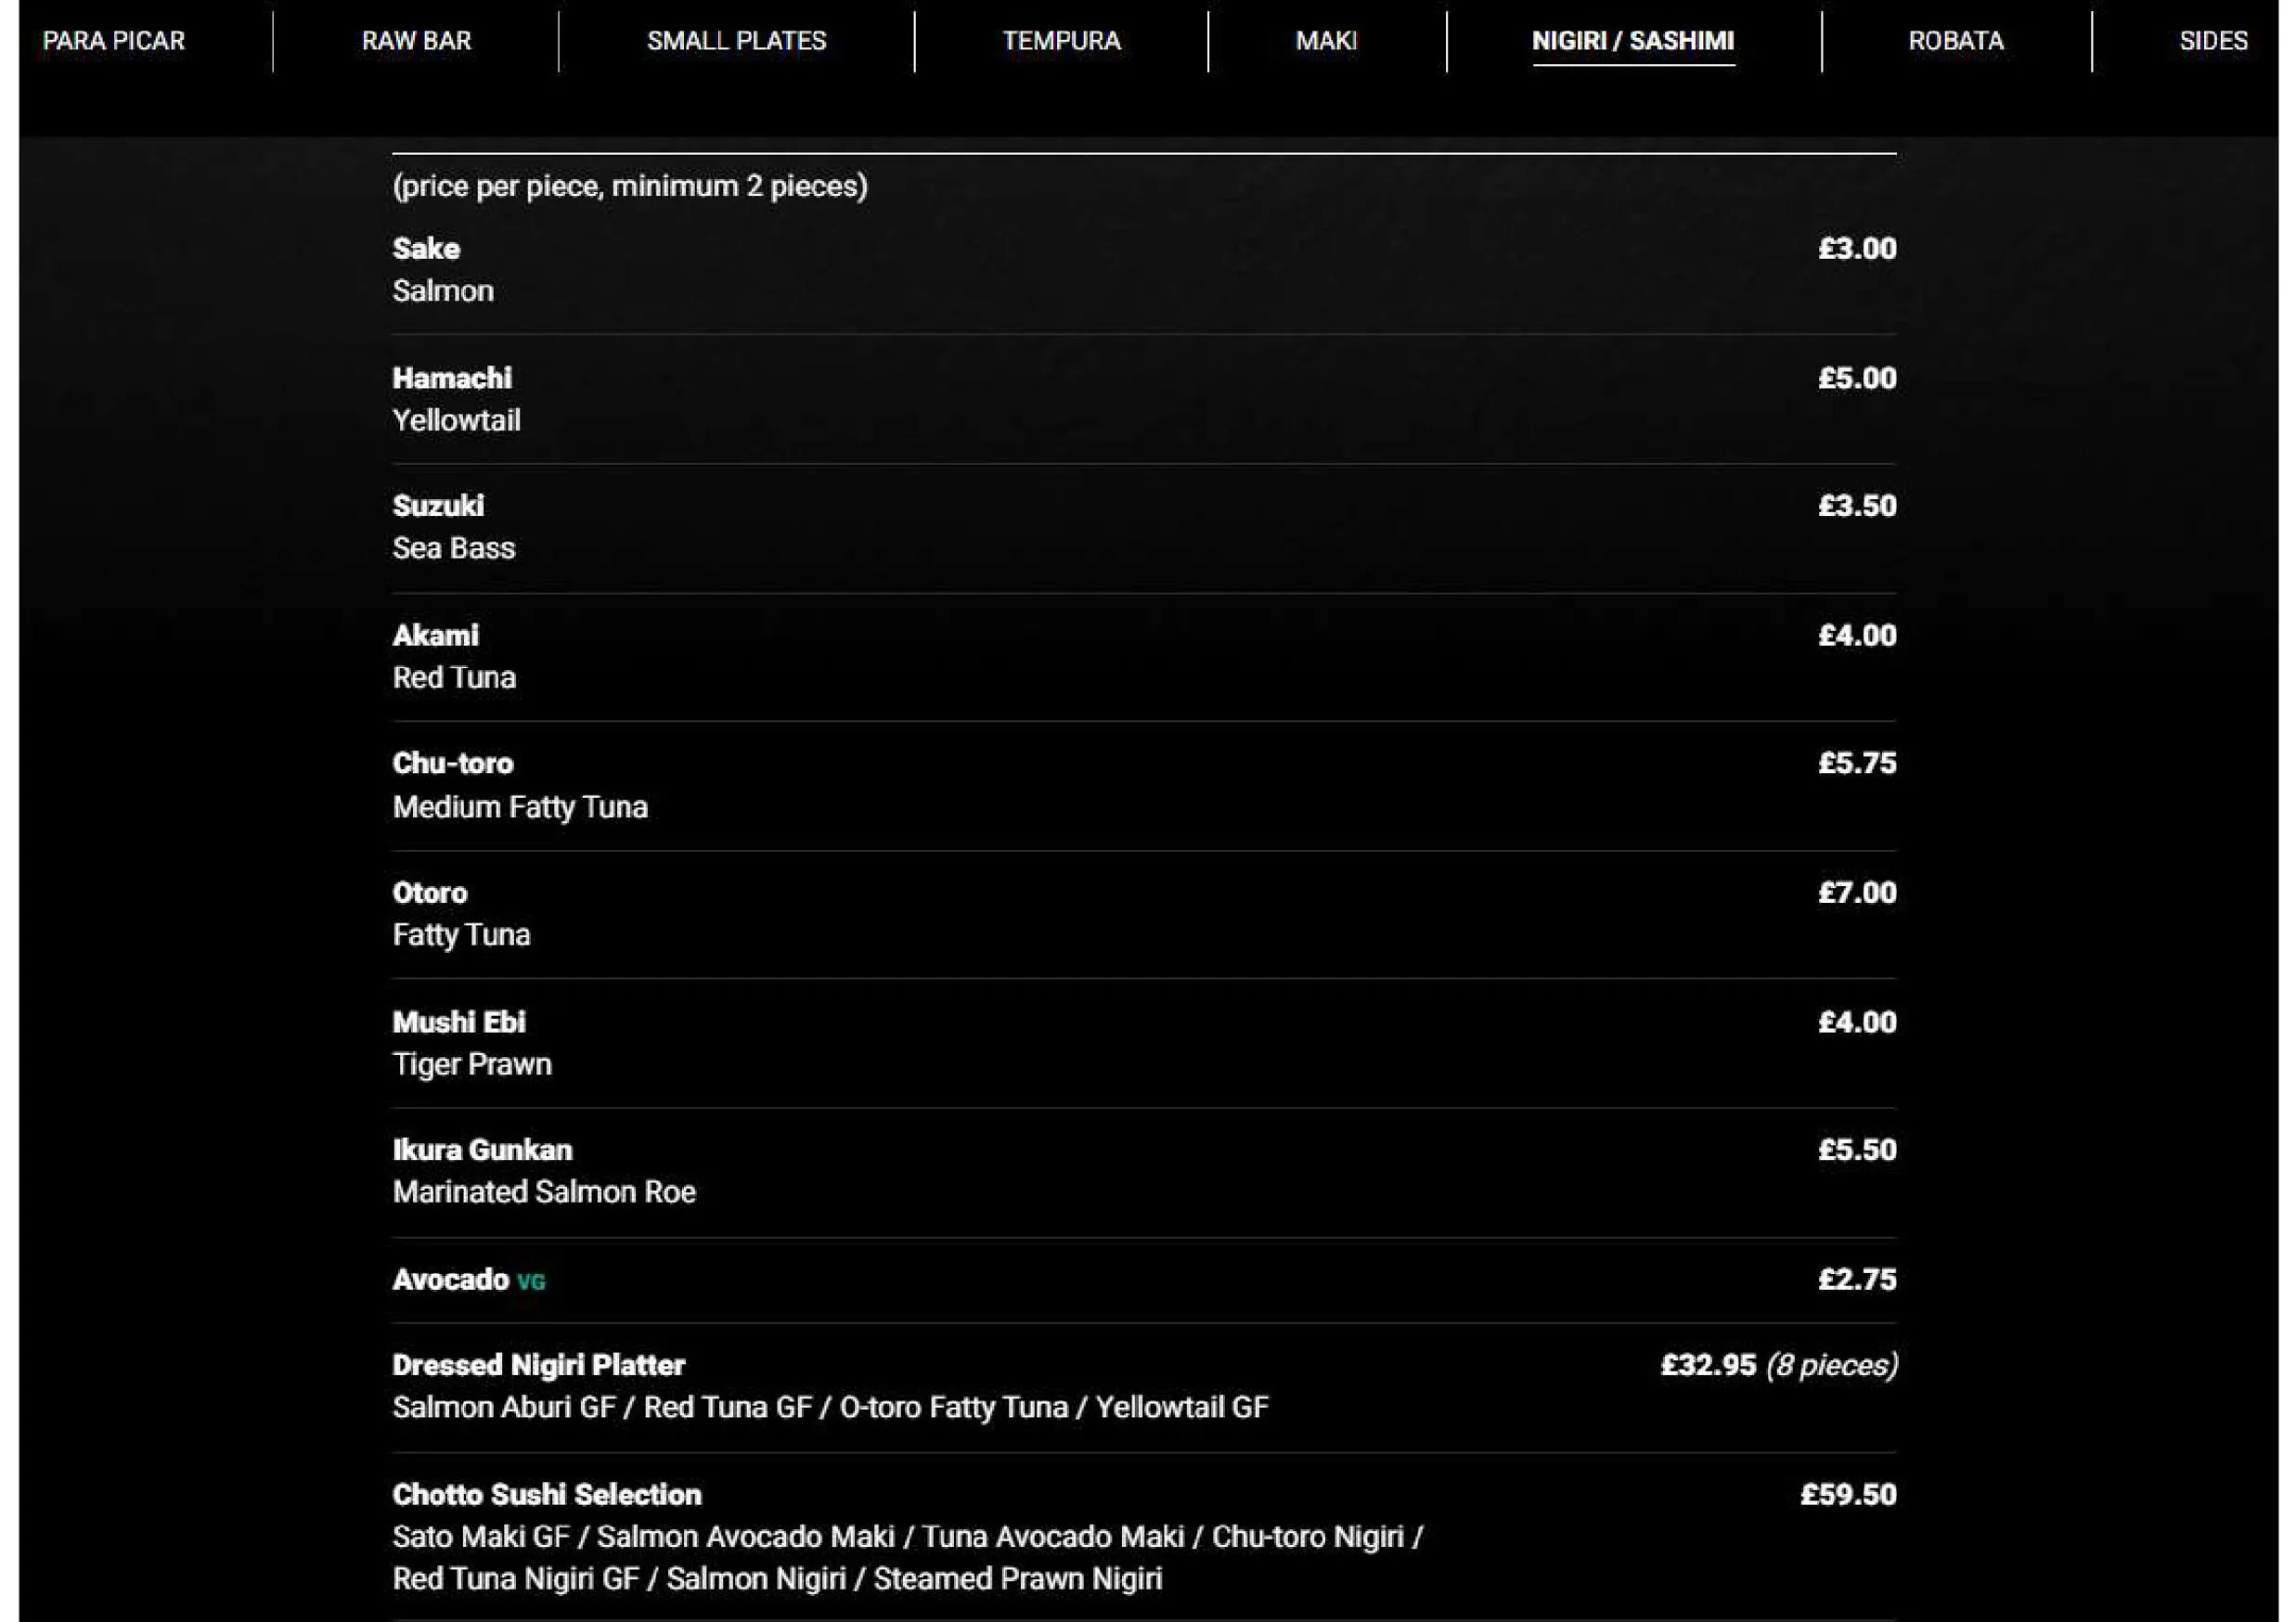Viewport: 2296px width, 1622px height.
Task: Select the Hamachi yellowtail item
Action: coord(1144,399)
